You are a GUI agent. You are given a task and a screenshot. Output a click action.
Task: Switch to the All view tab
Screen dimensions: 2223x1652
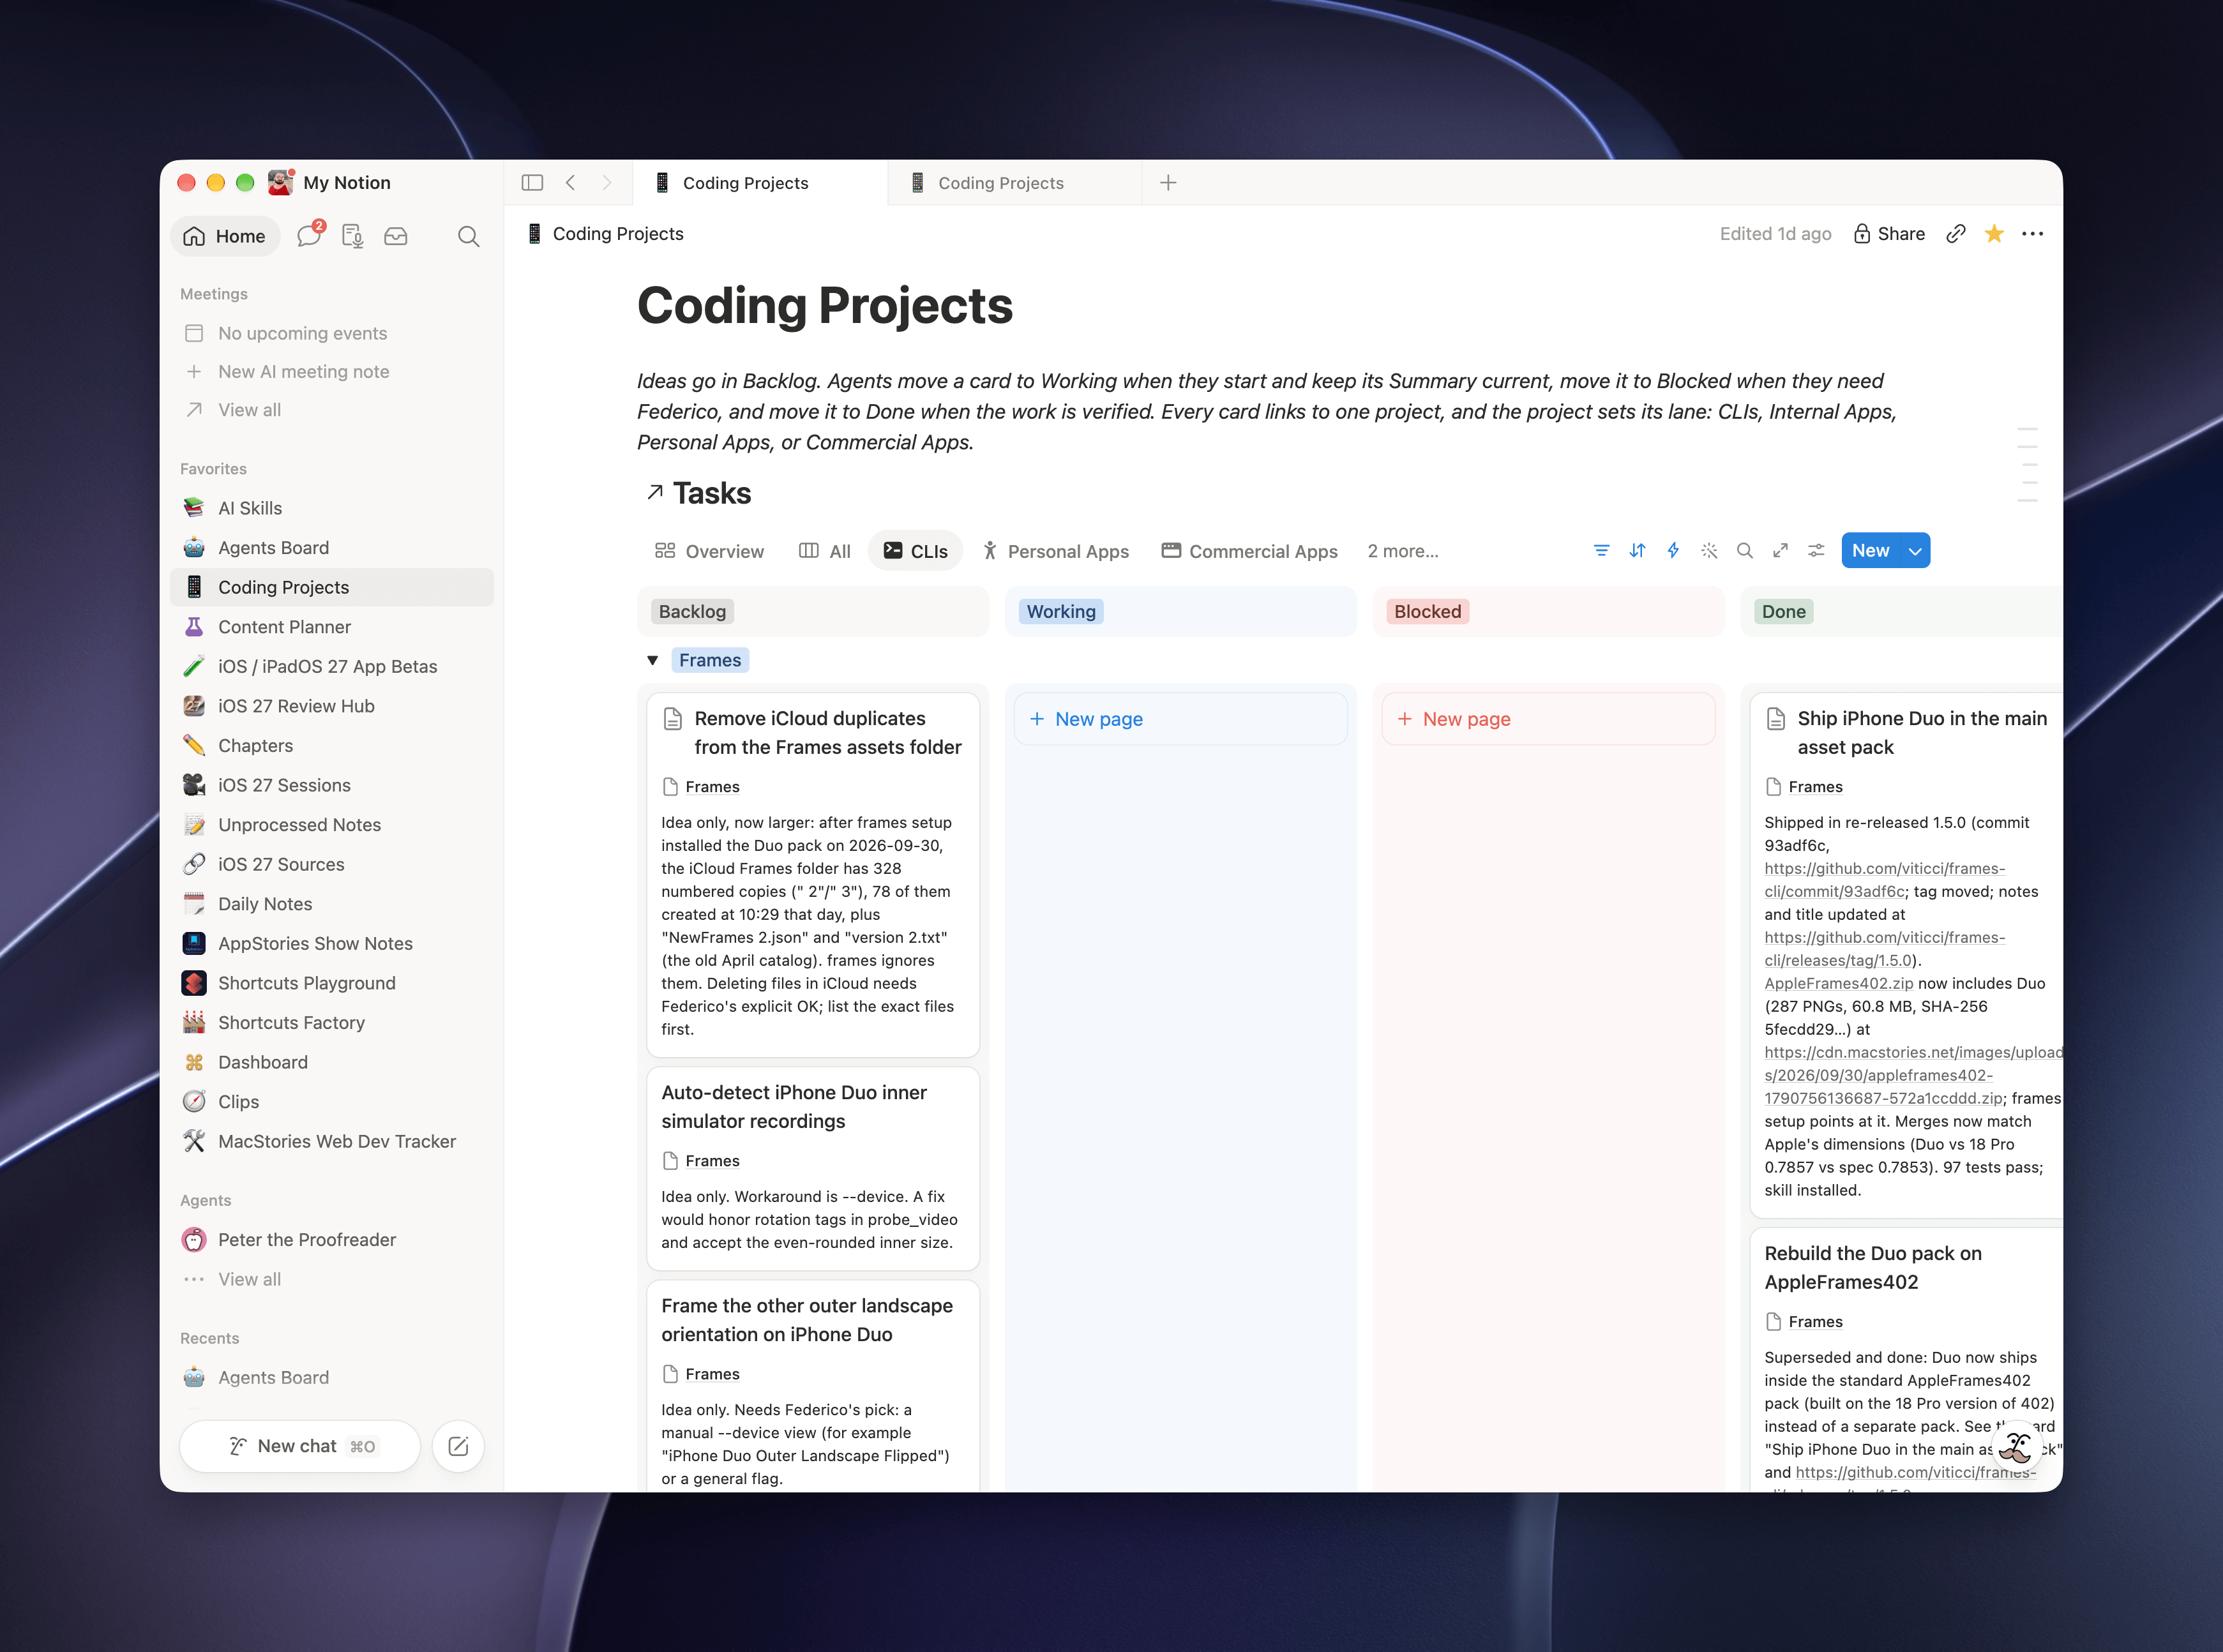(x=825, y=551)
